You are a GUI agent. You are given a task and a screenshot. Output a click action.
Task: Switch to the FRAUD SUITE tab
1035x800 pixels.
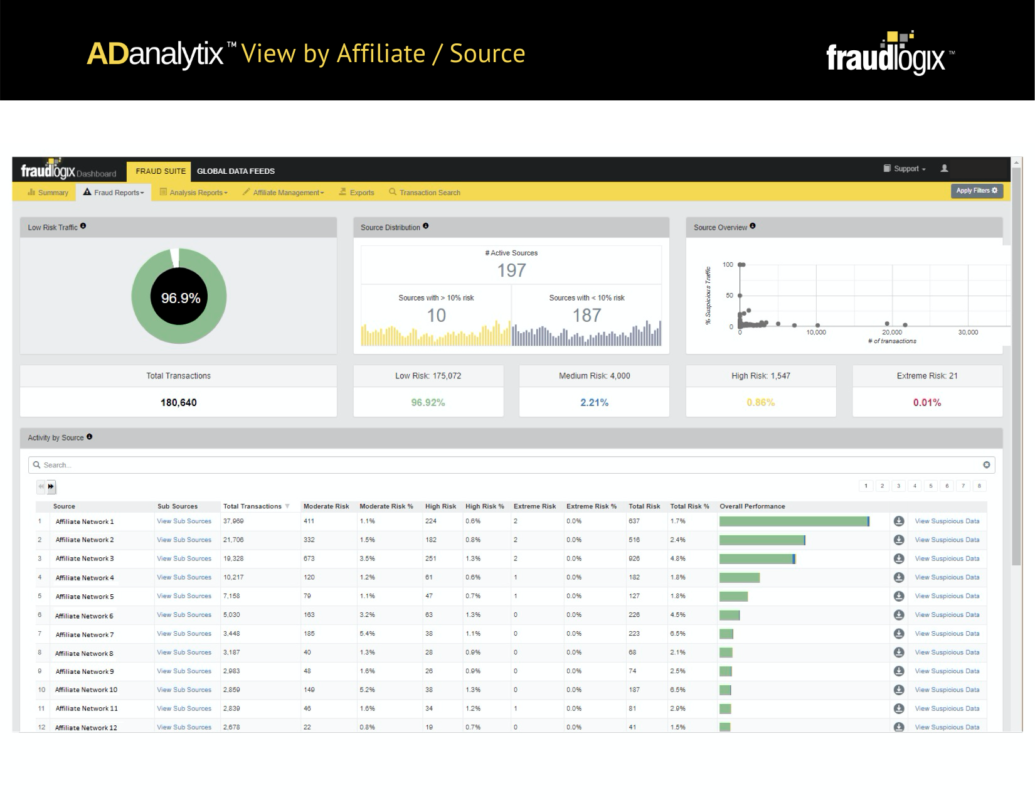click(160, 171)
